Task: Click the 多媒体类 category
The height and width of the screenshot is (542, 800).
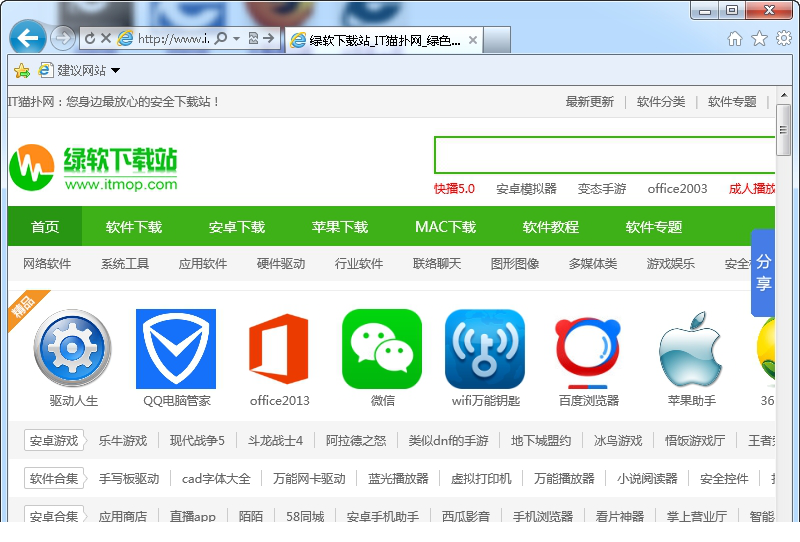Action: coord(593,264)
